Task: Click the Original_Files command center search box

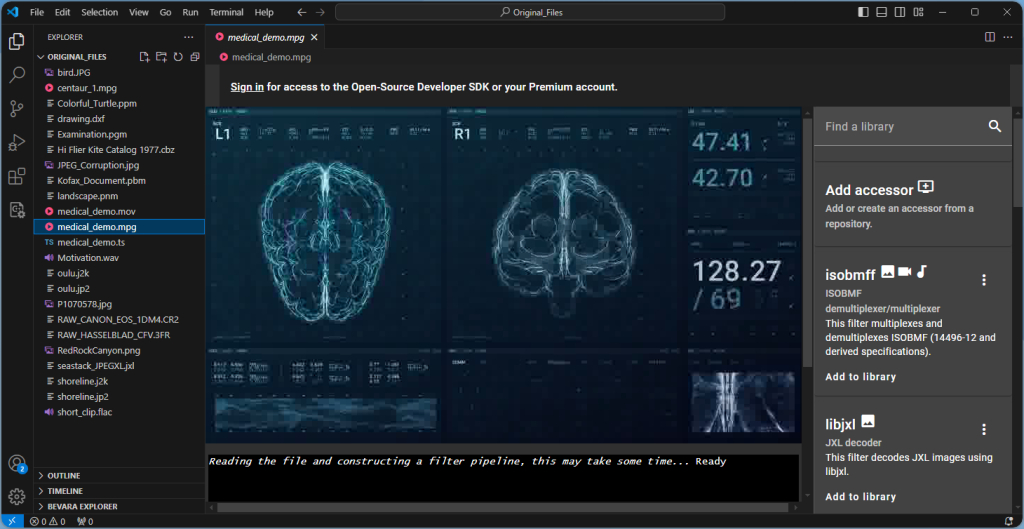Action: (x=530, y=12)
